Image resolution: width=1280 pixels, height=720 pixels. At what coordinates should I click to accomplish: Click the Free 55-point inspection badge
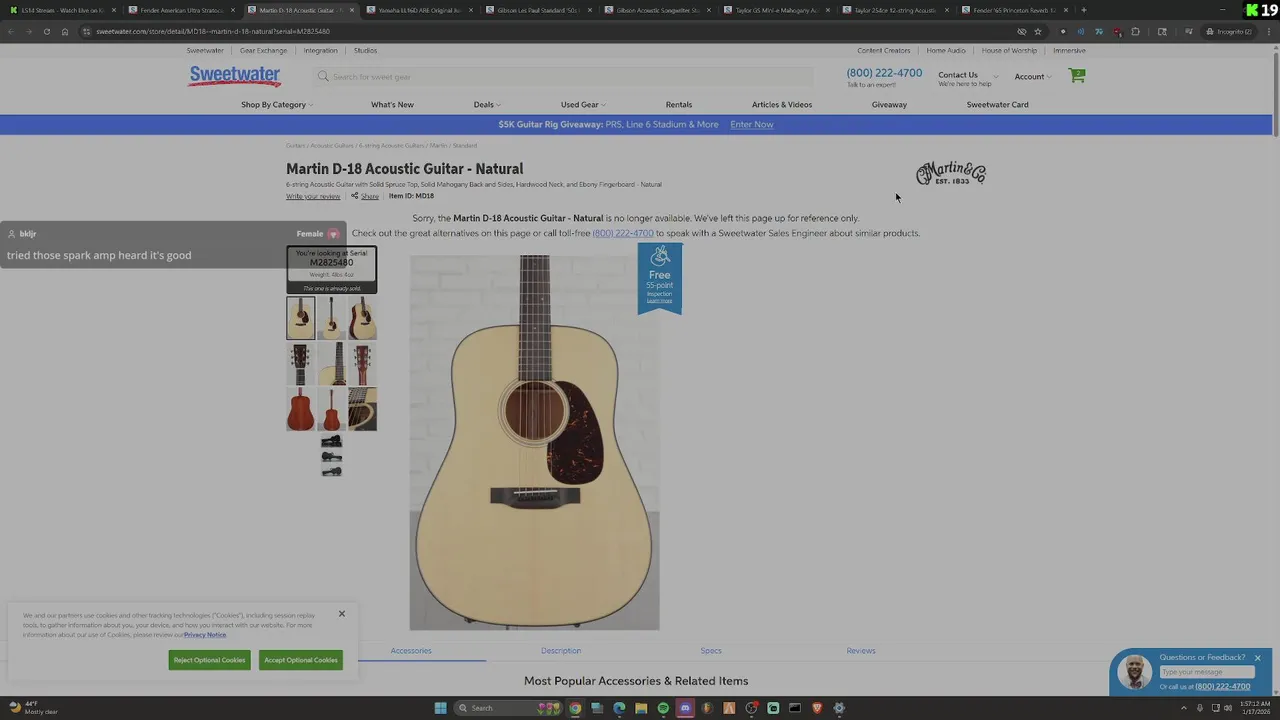(x=660, y=279)
